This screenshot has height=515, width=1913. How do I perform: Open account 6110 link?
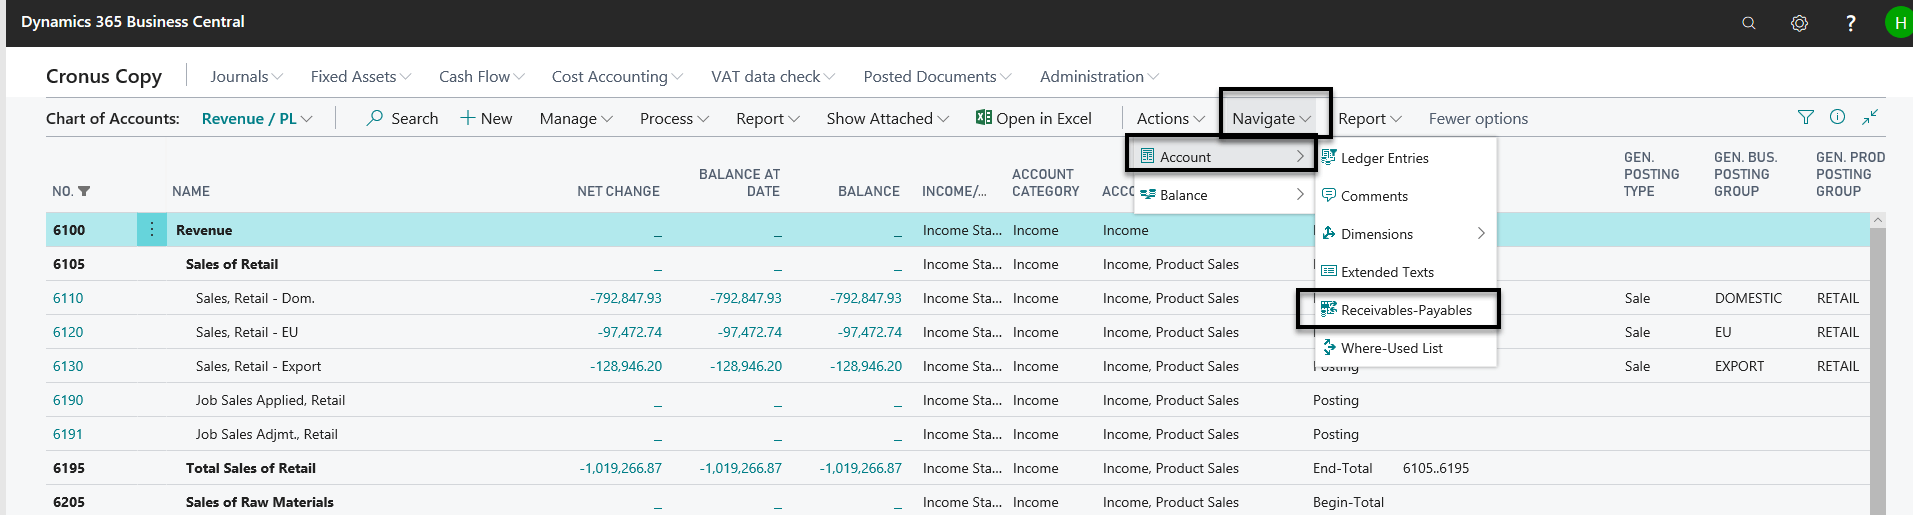point(68,298)
